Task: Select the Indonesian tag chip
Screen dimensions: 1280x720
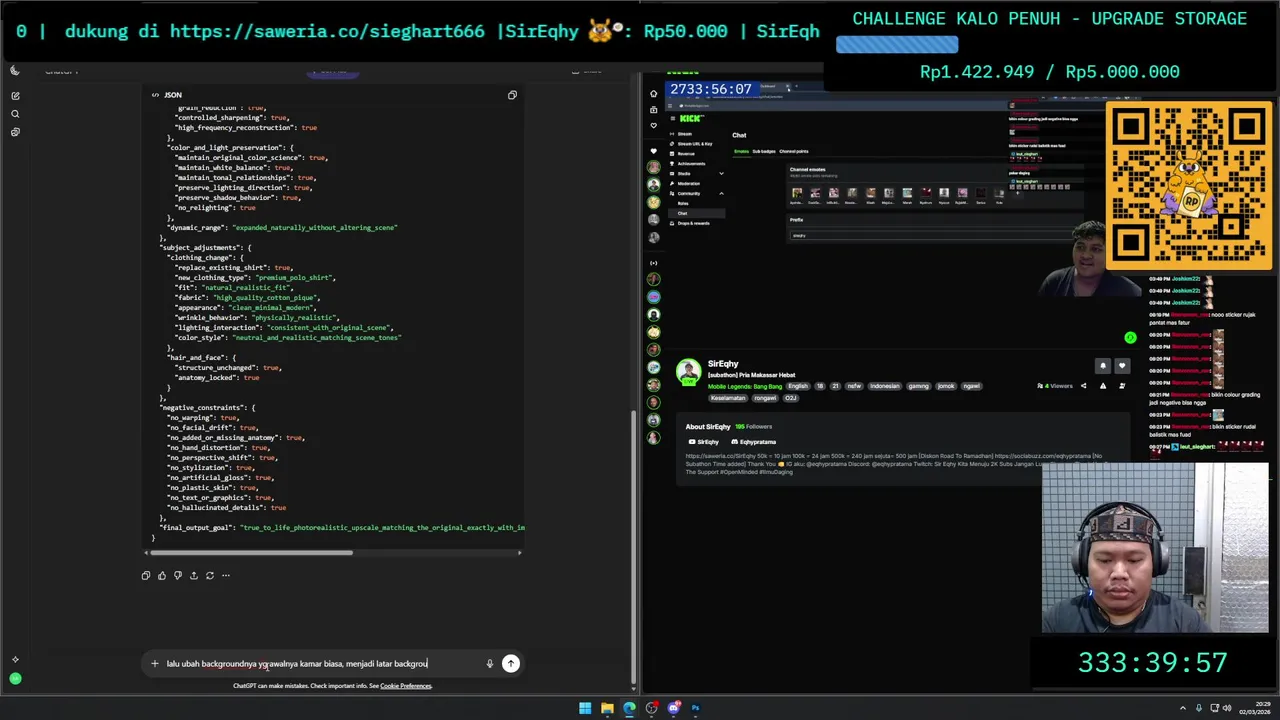Action: coord(884,386)
